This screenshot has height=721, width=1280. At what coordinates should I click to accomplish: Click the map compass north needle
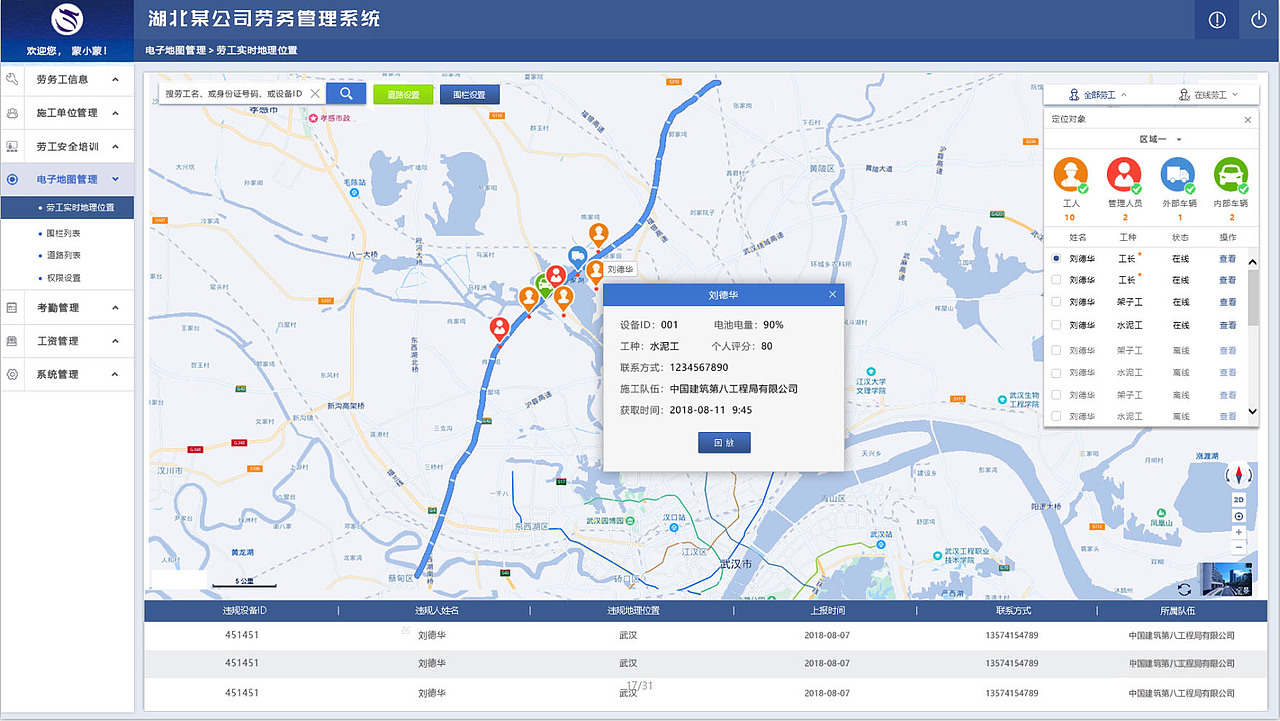tap(1239, 476)
